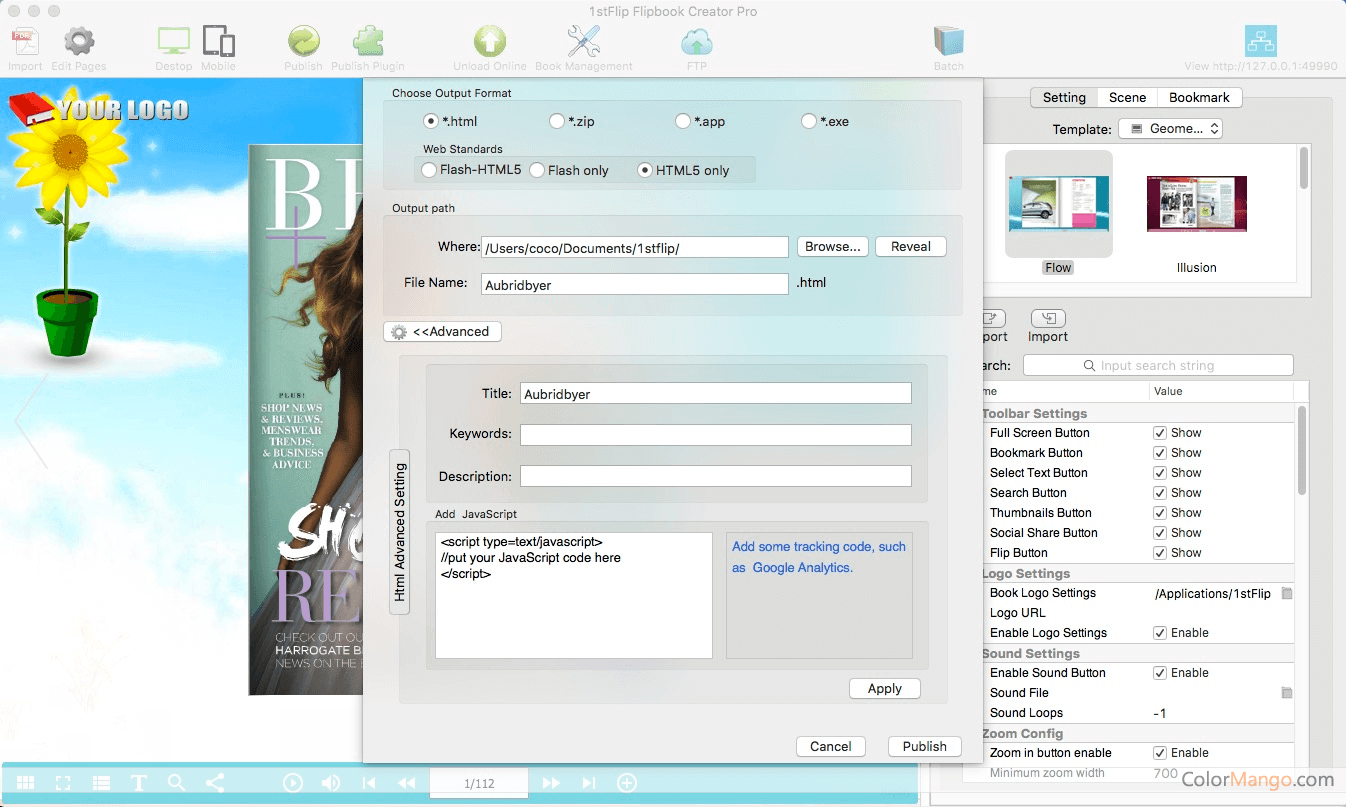
Task: Switch to Desktop preview mode
Action: [x=174, y=42]
